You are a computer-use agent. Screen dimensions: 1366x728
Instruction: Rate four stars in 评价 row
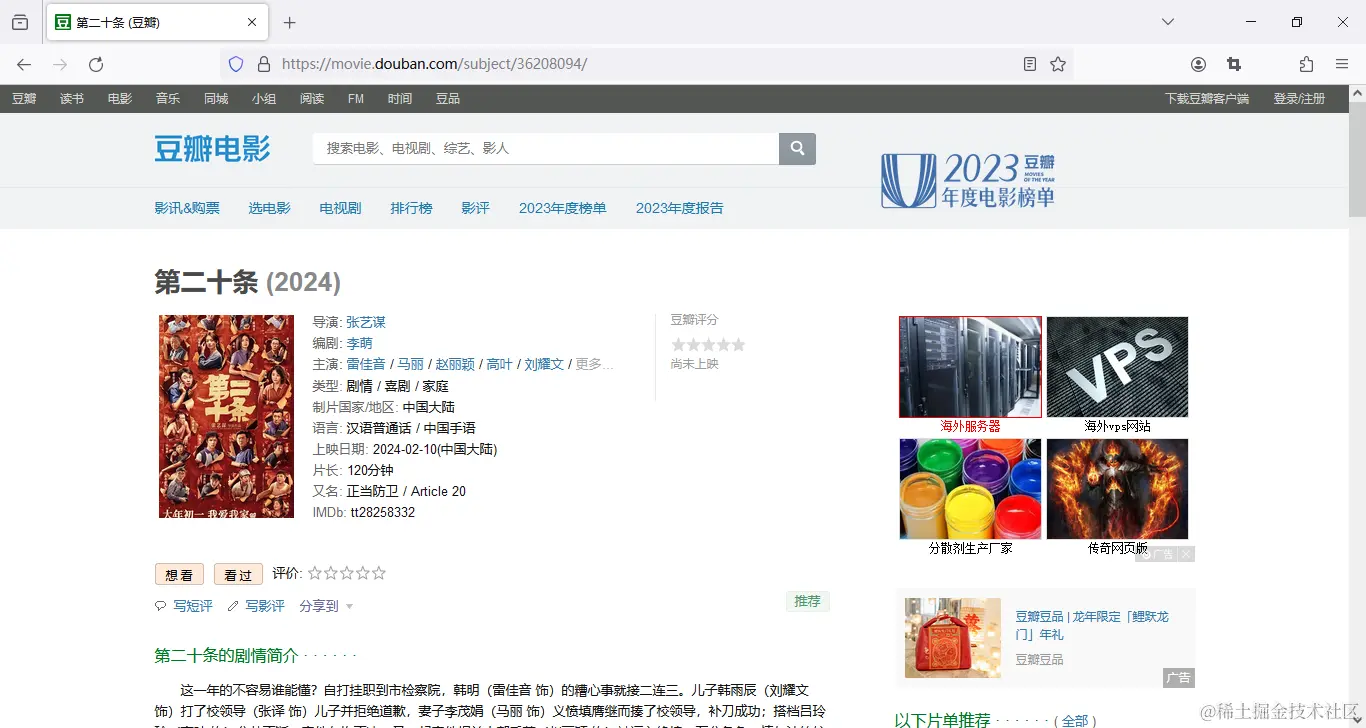[x=363, y=573]
